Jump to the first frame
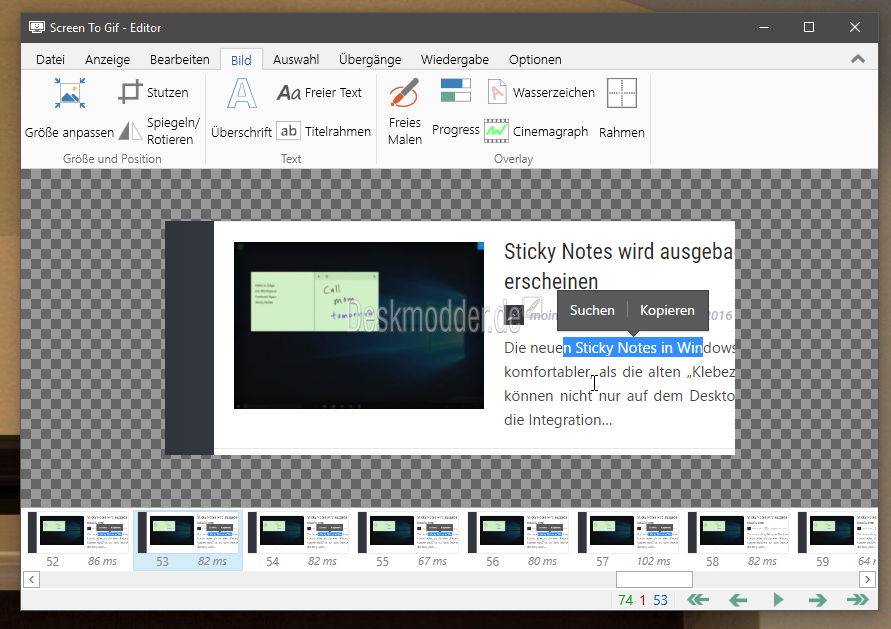The image size is (891, 629). 698,599
